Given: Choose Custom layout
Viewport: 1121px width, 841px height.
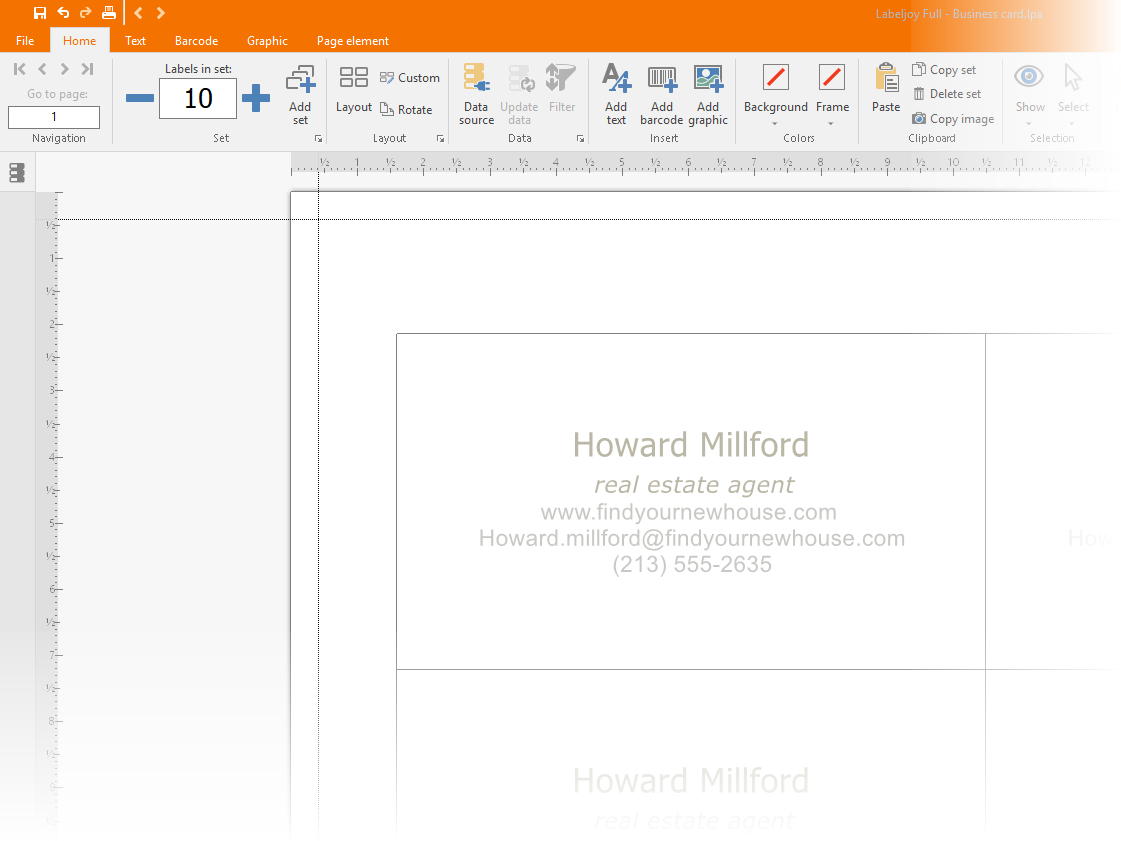Looking at the screenshot, I should pos(410,77).
